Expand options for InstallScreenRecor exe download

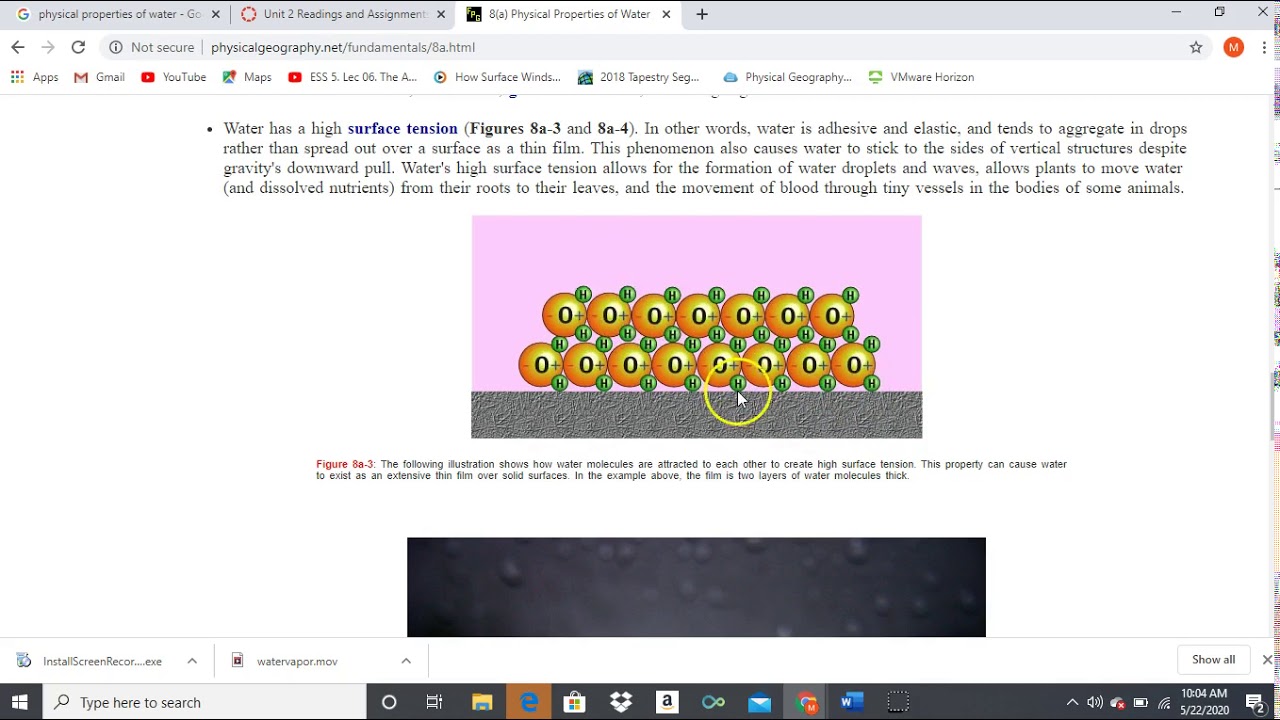tap(192, 661)
